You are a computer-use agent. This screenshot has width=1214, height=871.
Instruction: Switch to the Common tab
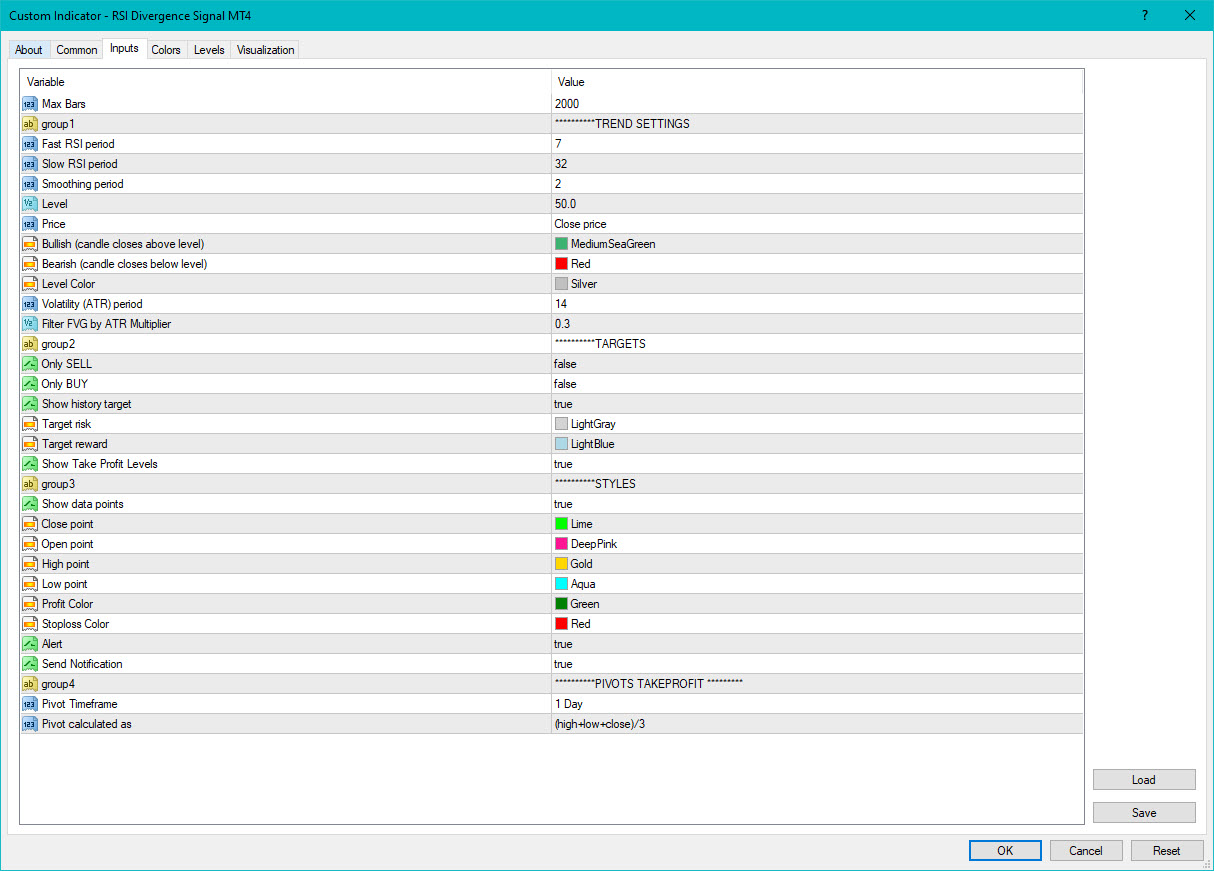coord(77,50)
